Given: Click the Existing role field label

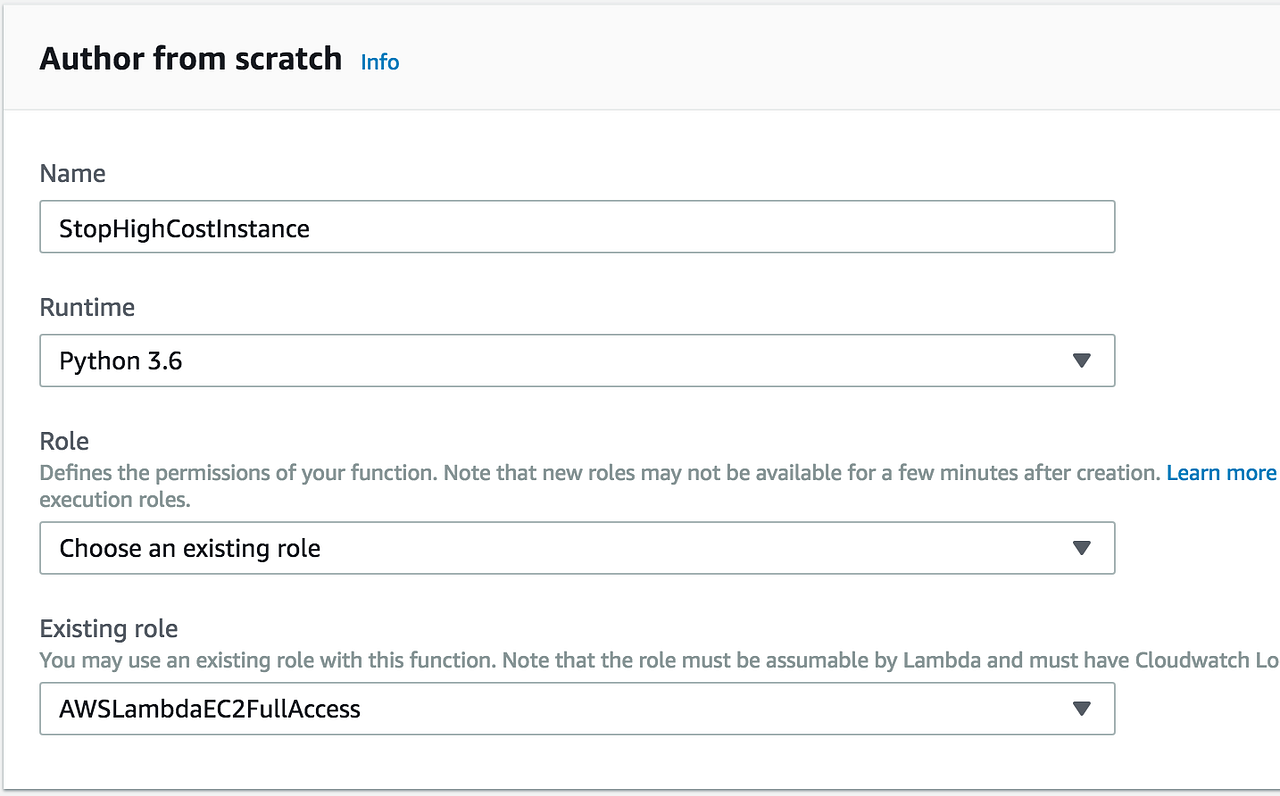Looking at the screenshot, I should (x=109, y=629).
